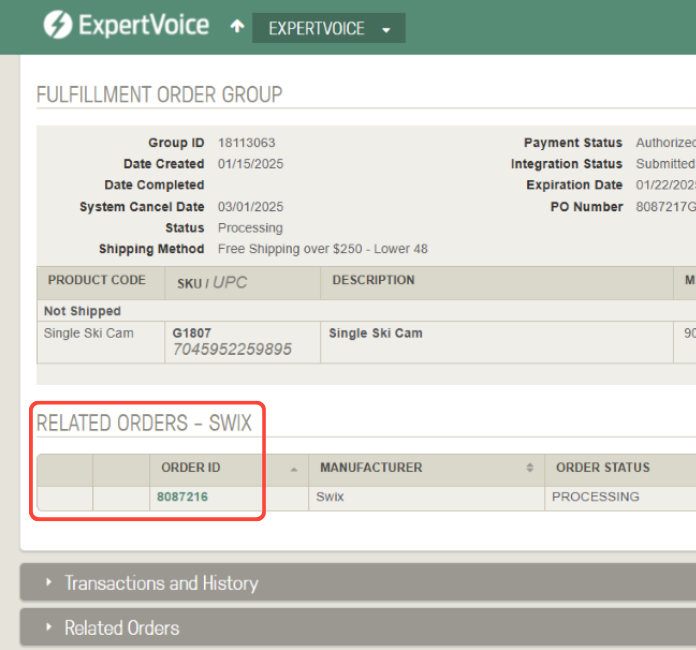The image size is (696, 650).
Task: Open order ID 8087216 link
Action: tap(182, 496)
